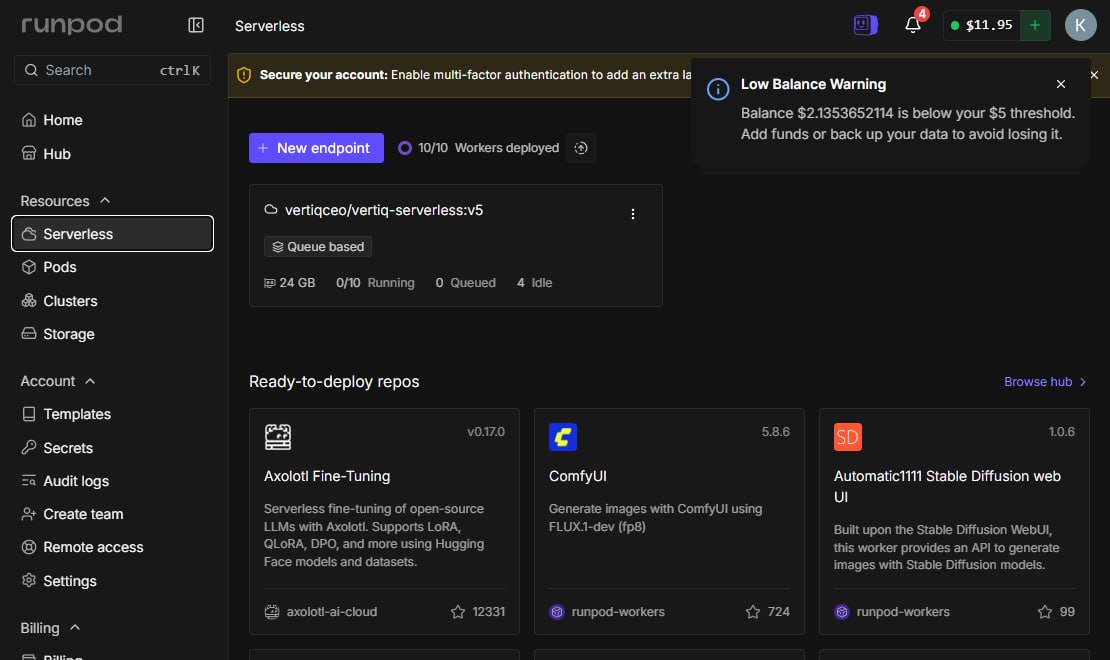Click the cloud icon beside vertiq-serverless:v5
Screen dimensions: 1110x660
click(270, 210)
